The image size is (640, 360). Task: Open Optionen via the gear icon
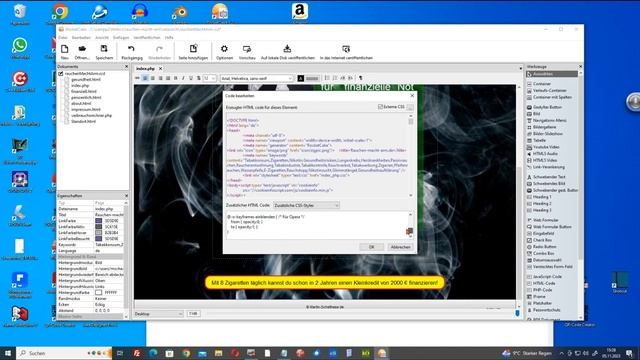224,49
